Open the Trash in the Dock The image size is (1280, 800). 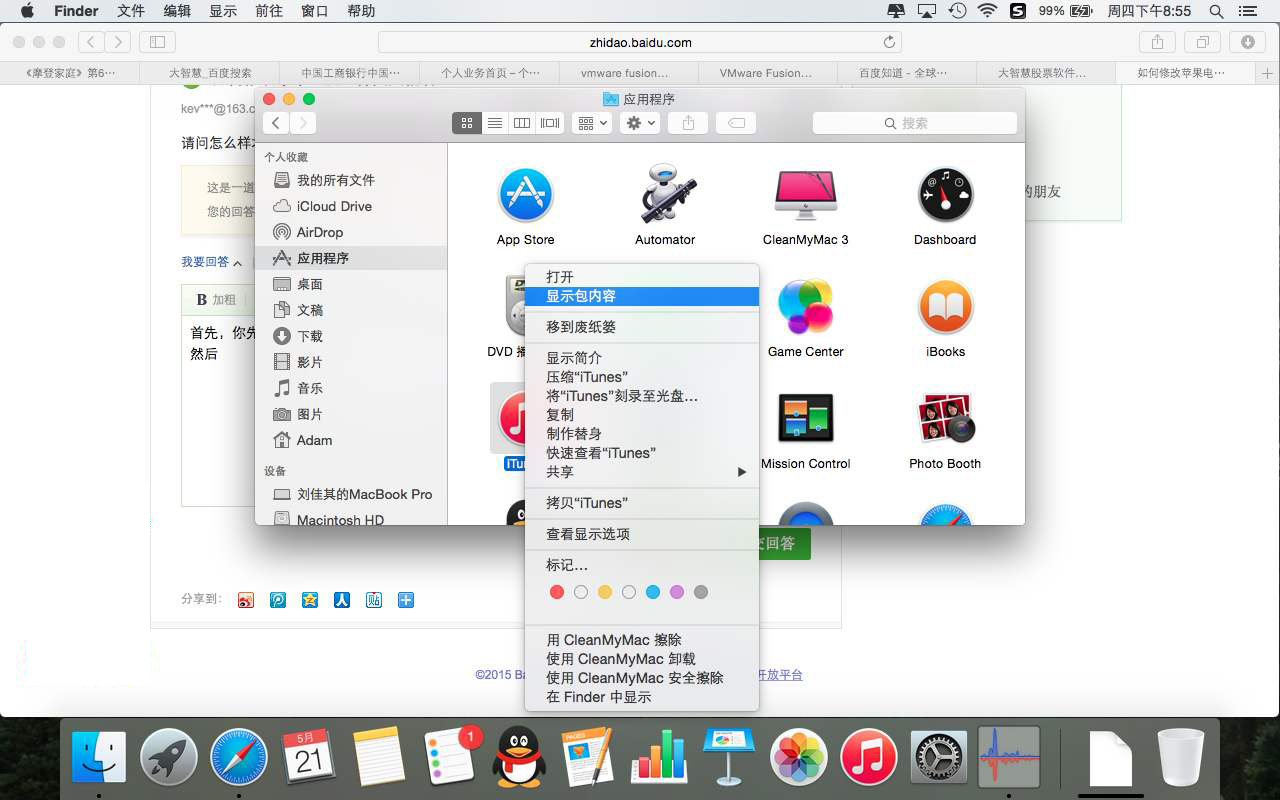click(1181, 757)
